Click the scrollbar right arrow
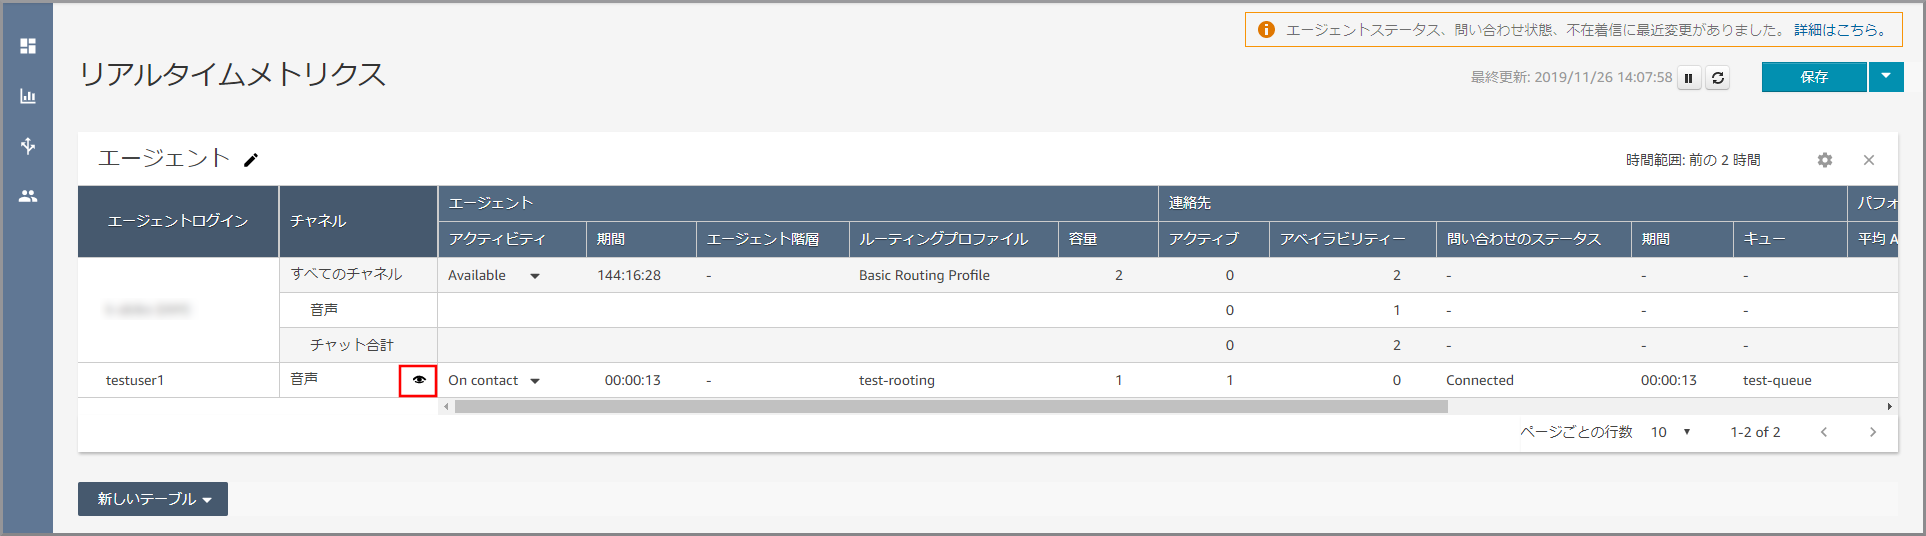Viewport: 1926px width, 536px height. [1890, 407]
